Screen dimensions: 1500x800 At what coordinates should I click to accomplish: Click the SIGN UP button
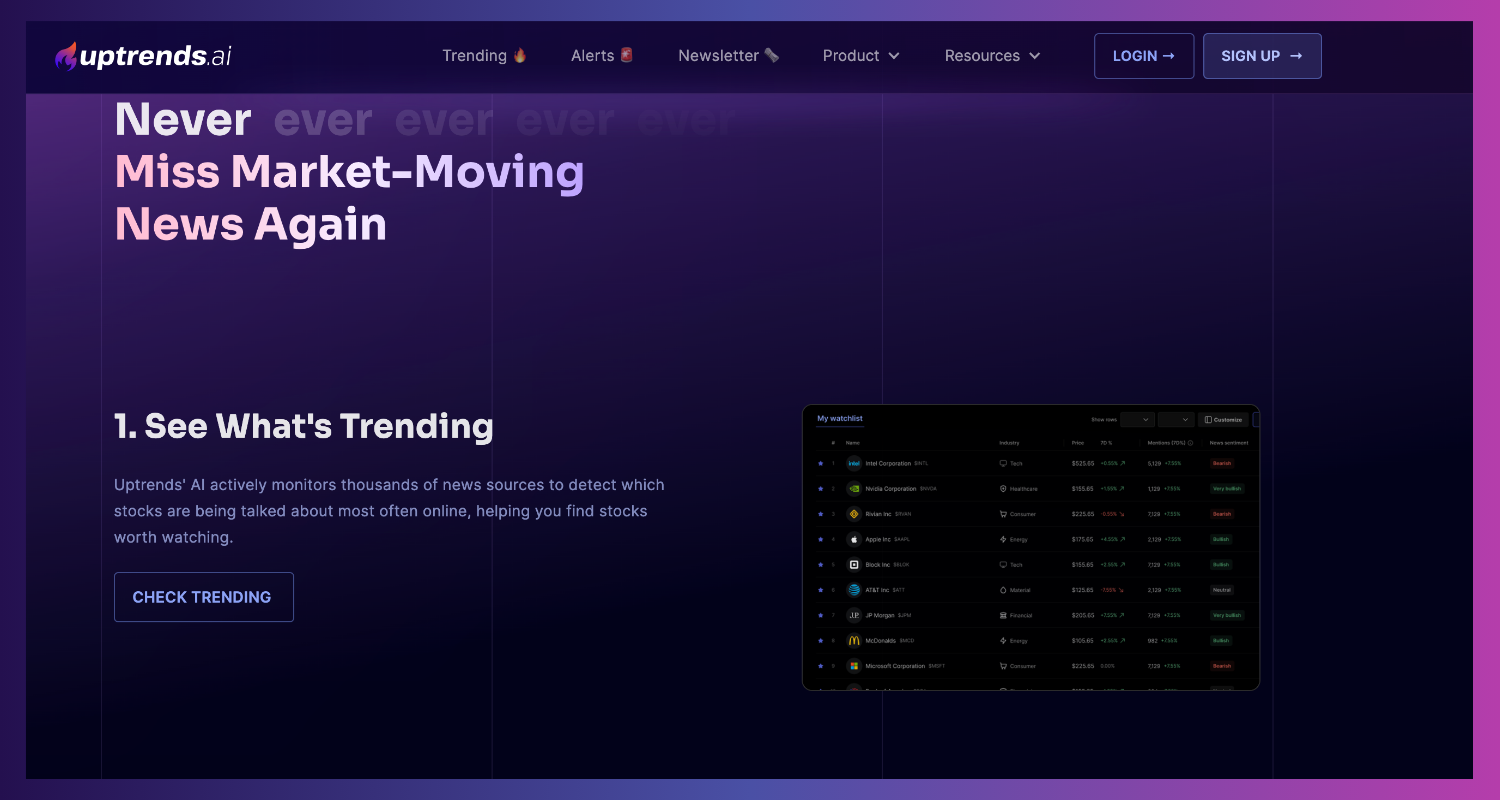[x=1262, y=56]
